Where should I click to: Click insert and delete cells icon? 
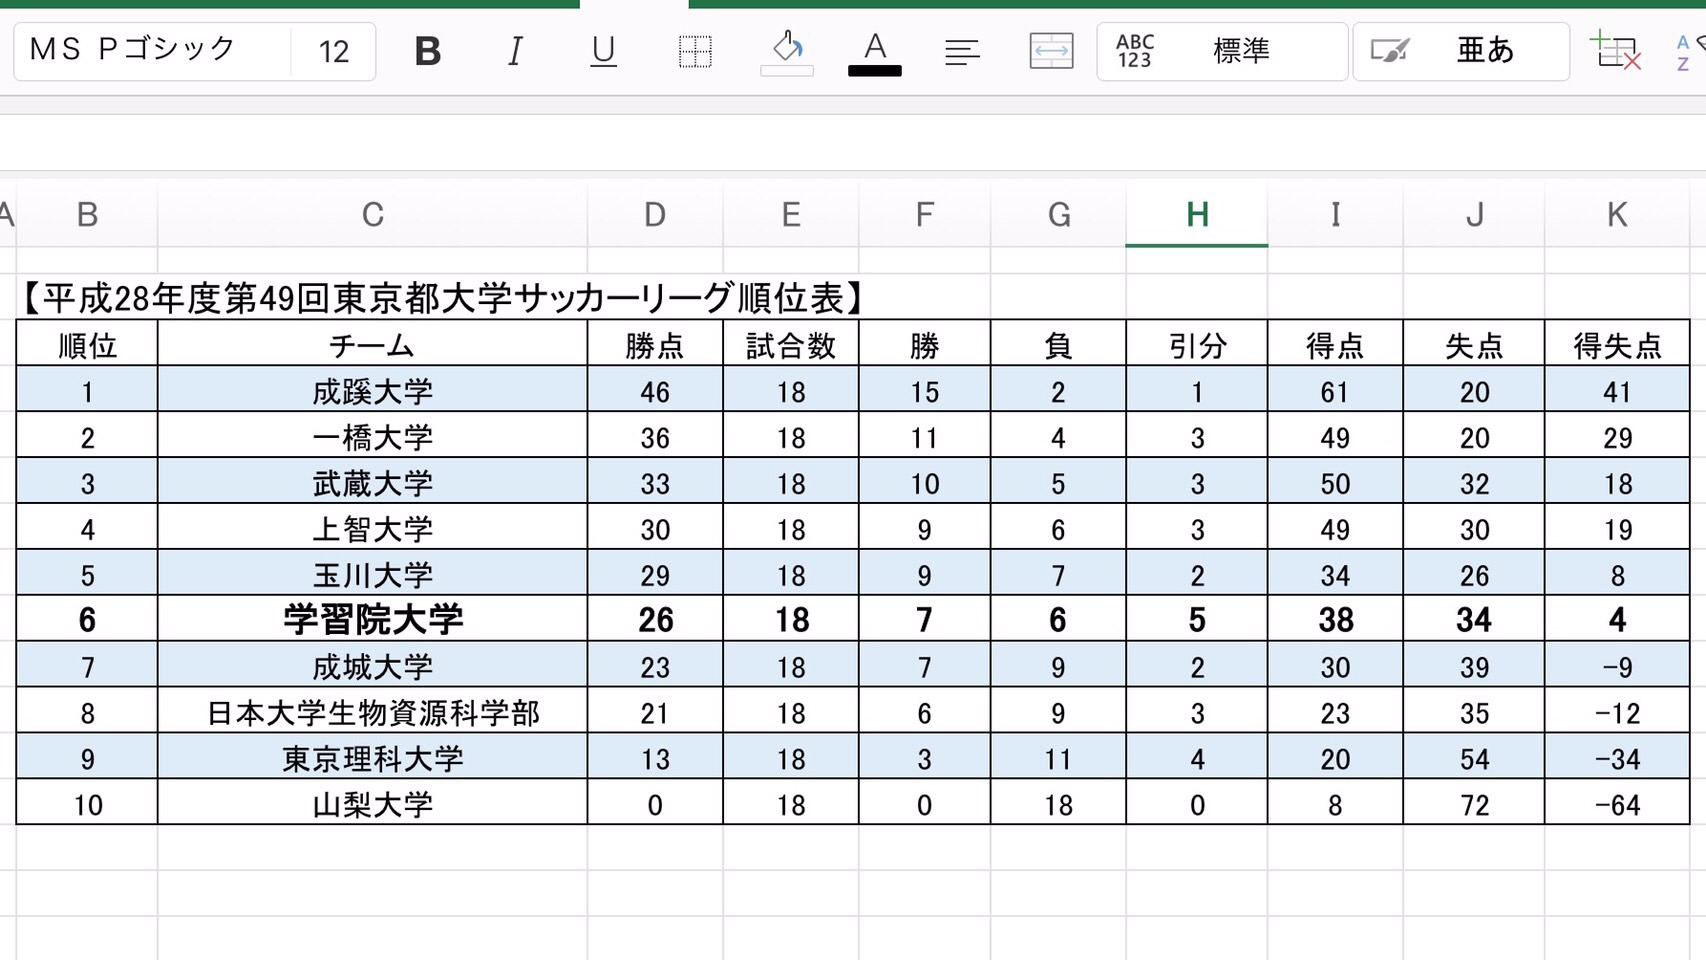1616,51
